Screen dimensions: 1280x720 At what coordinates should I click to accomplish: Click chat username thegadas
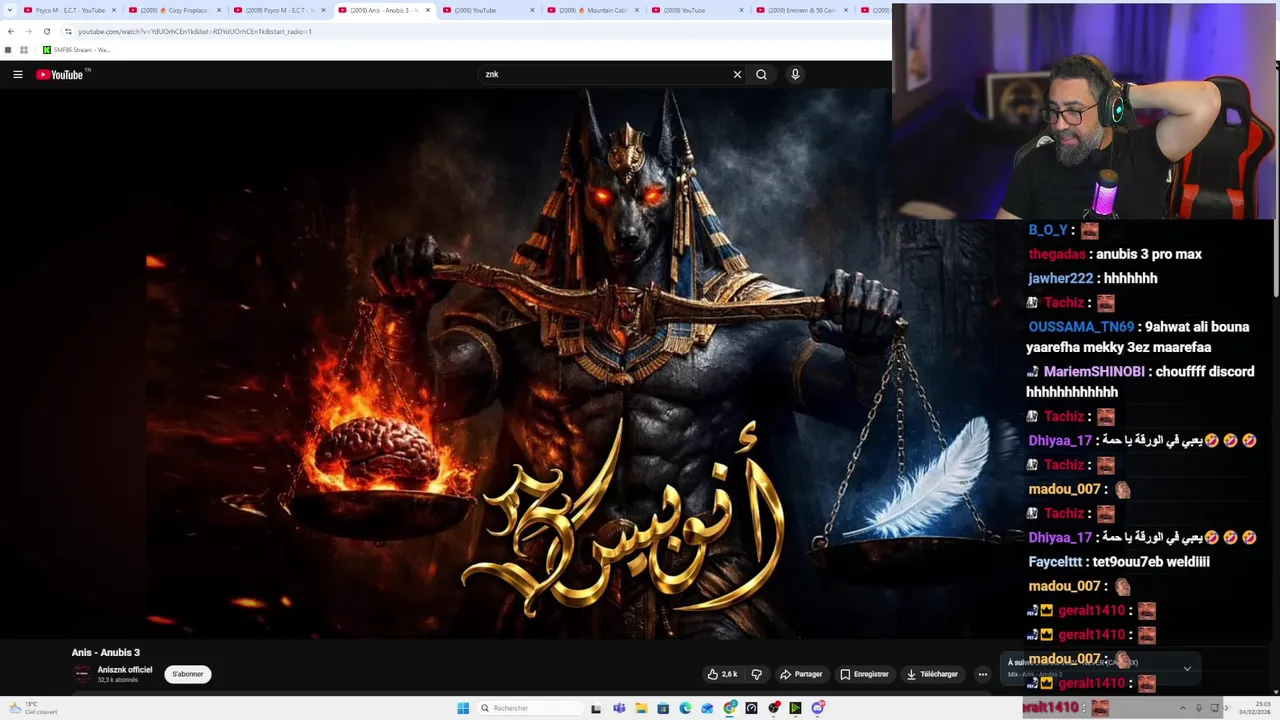point(1057,254)
